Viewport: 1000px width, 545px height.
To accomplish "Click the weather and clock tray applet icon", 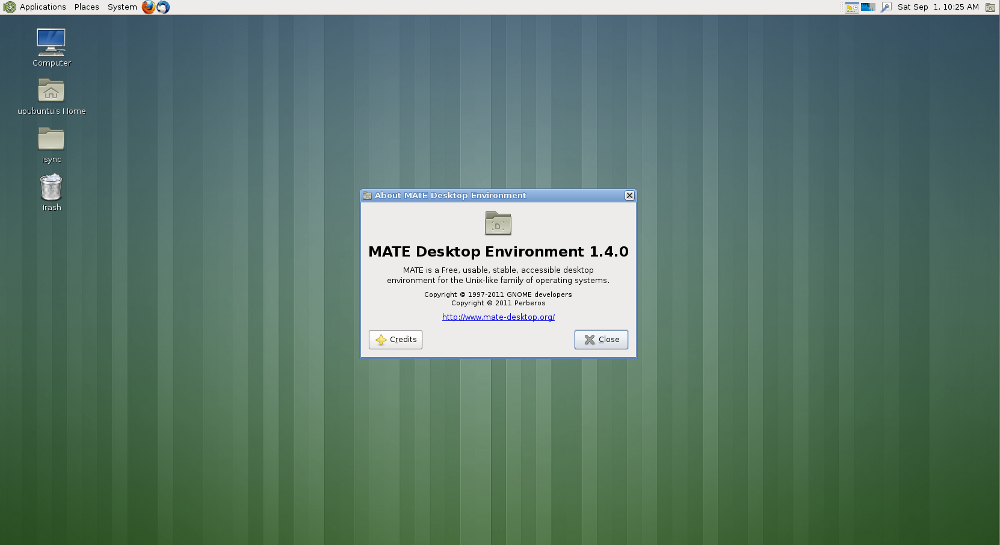I will pos(851,7).
